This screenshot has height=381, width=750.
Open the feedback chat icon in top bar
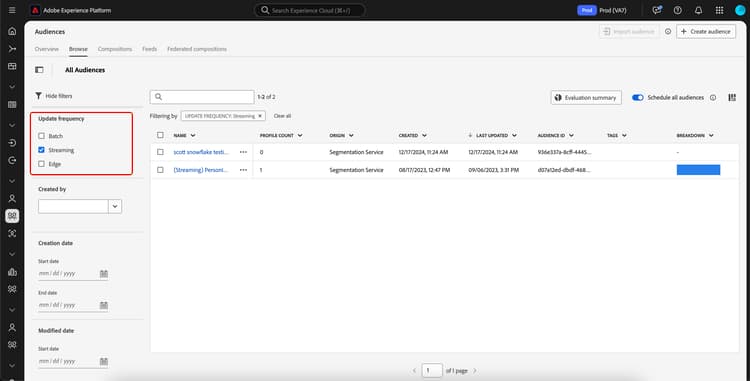(x=657, y=10)
